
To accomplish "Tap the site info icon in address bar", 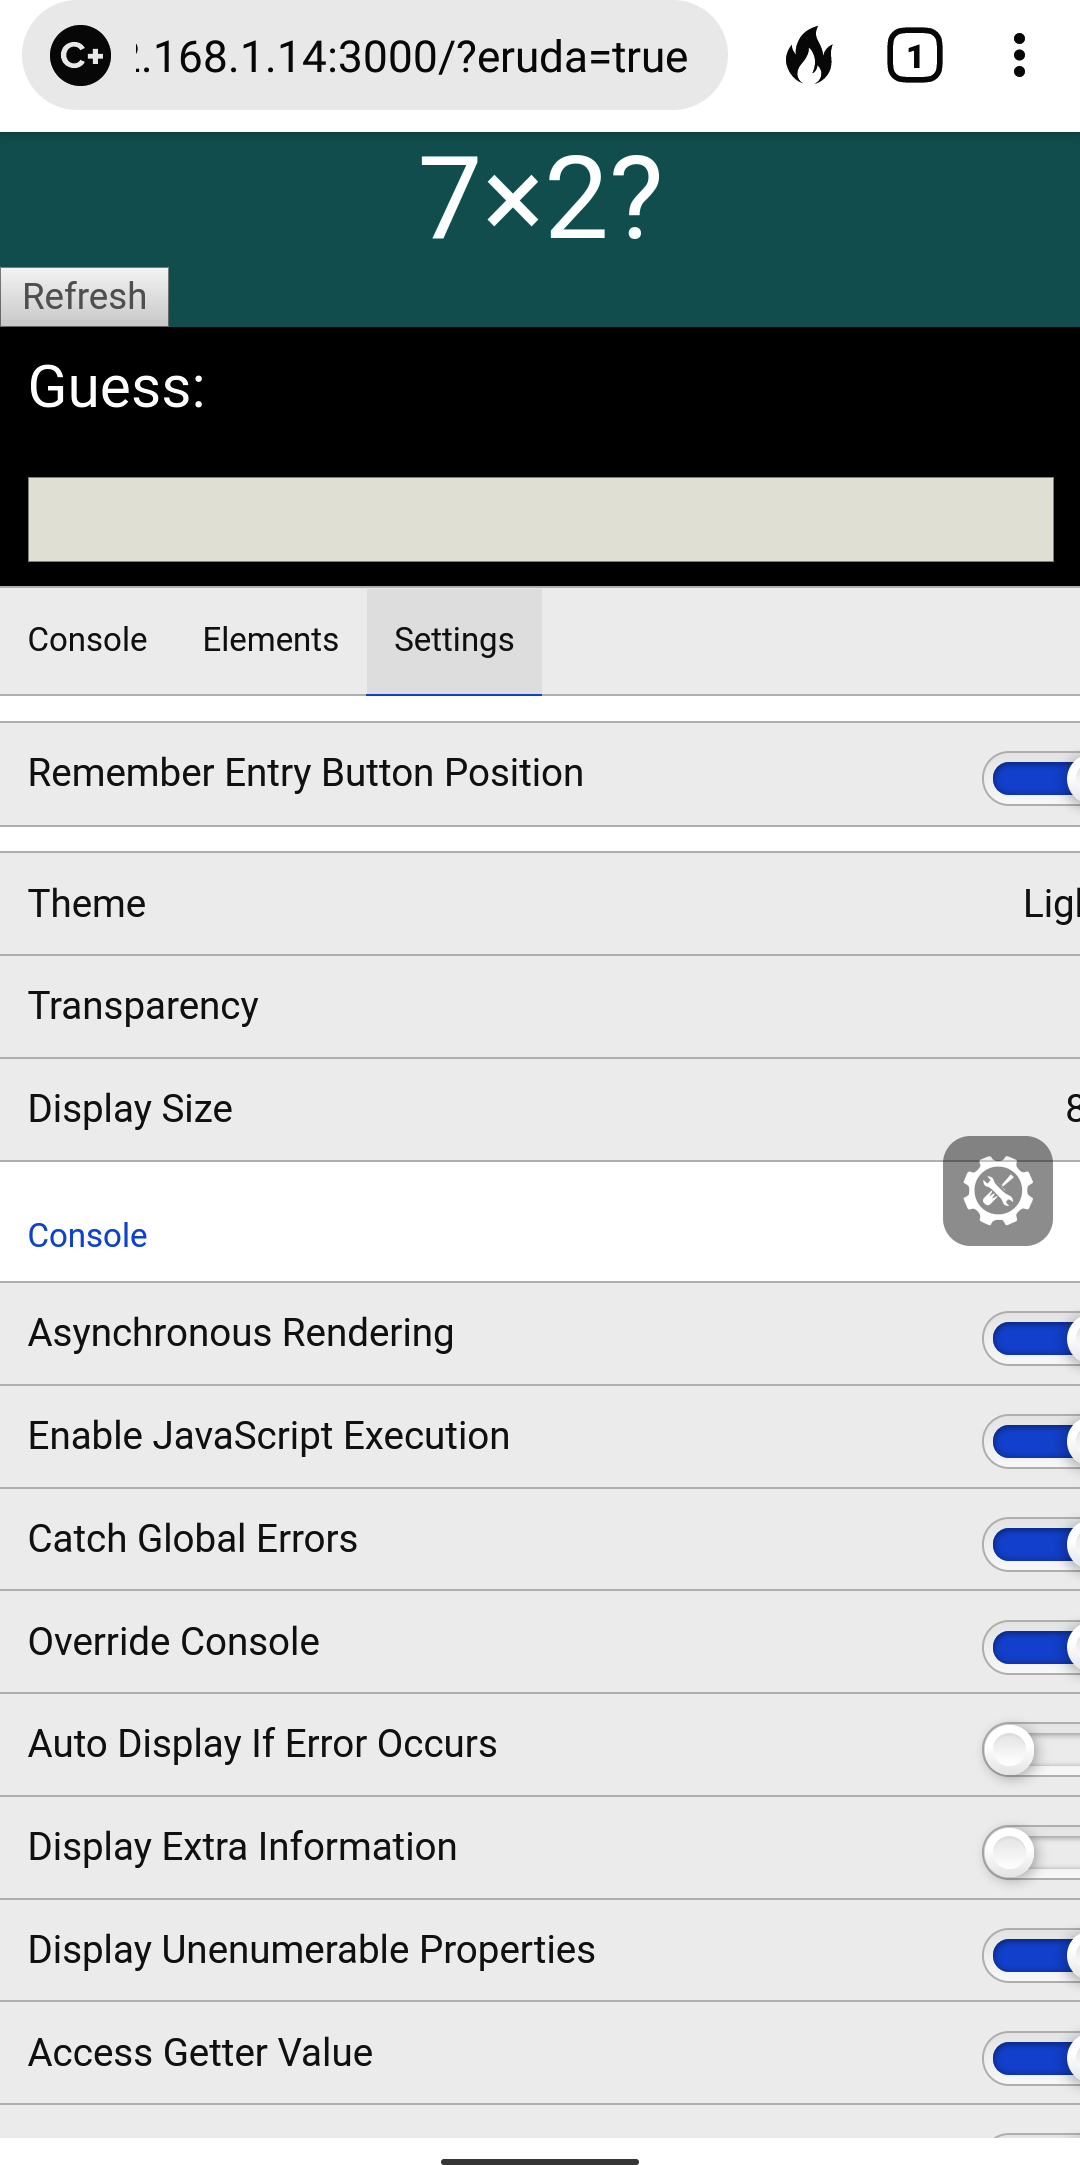I will pos(80,56).
